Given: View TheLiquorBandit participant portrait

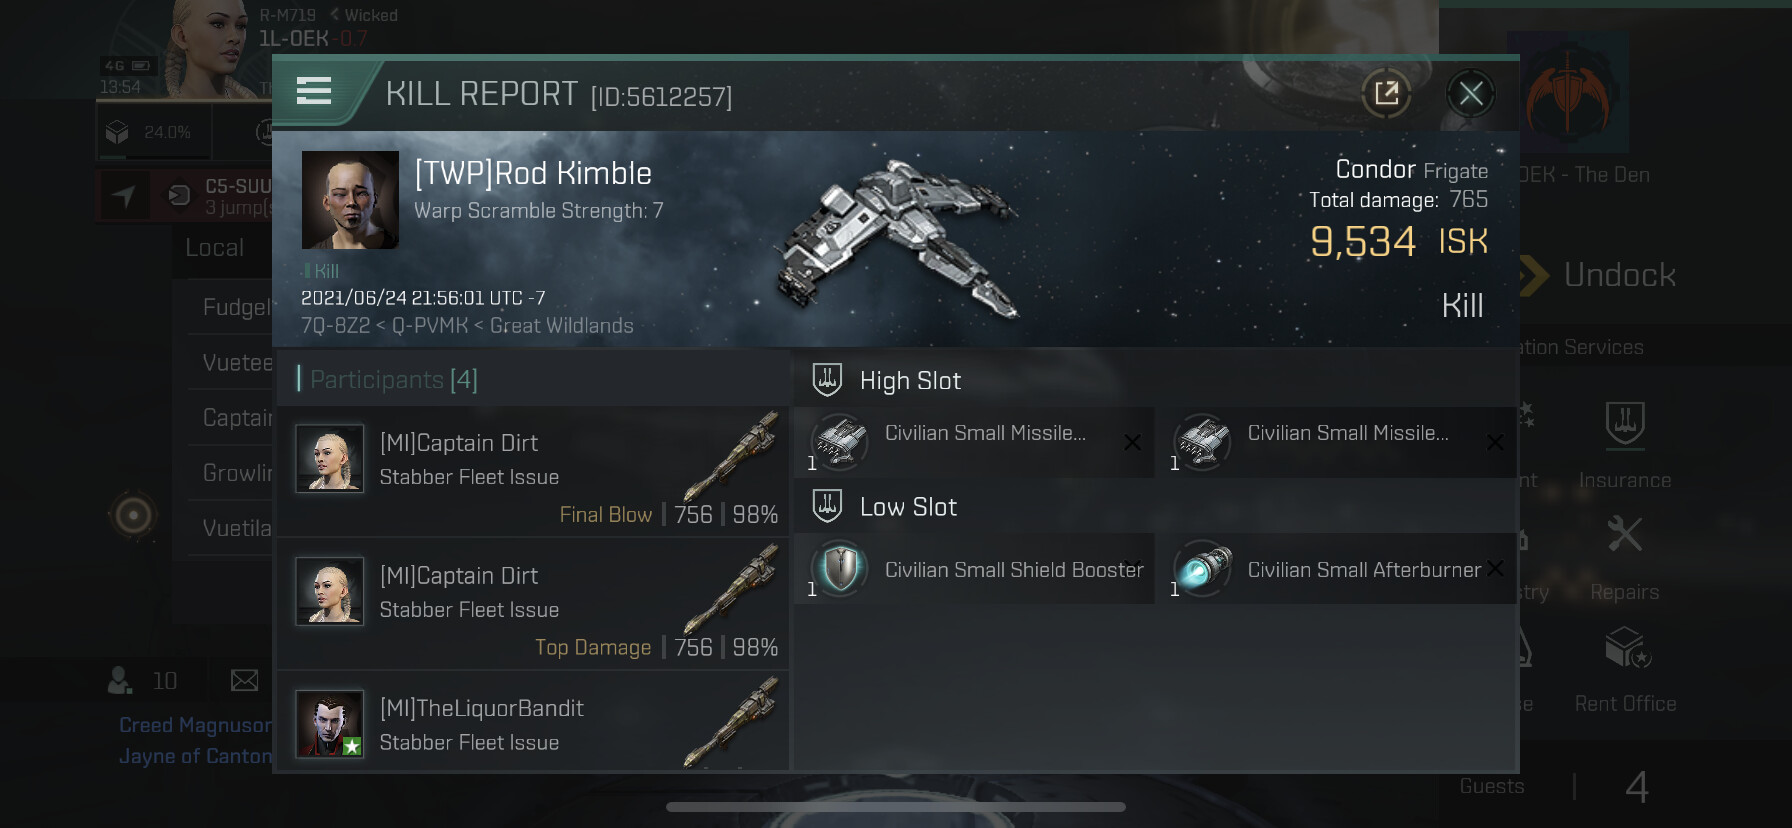Looking at the screenshot, I should [329, 724].
